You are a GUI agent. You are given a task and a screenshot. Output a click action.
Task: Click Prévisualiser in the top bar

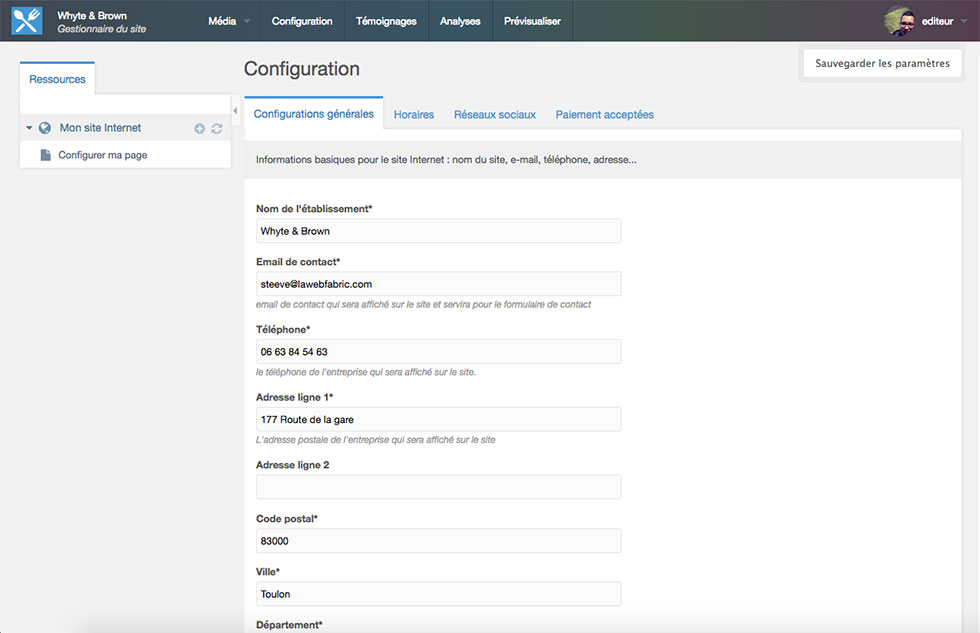[532, 21]
